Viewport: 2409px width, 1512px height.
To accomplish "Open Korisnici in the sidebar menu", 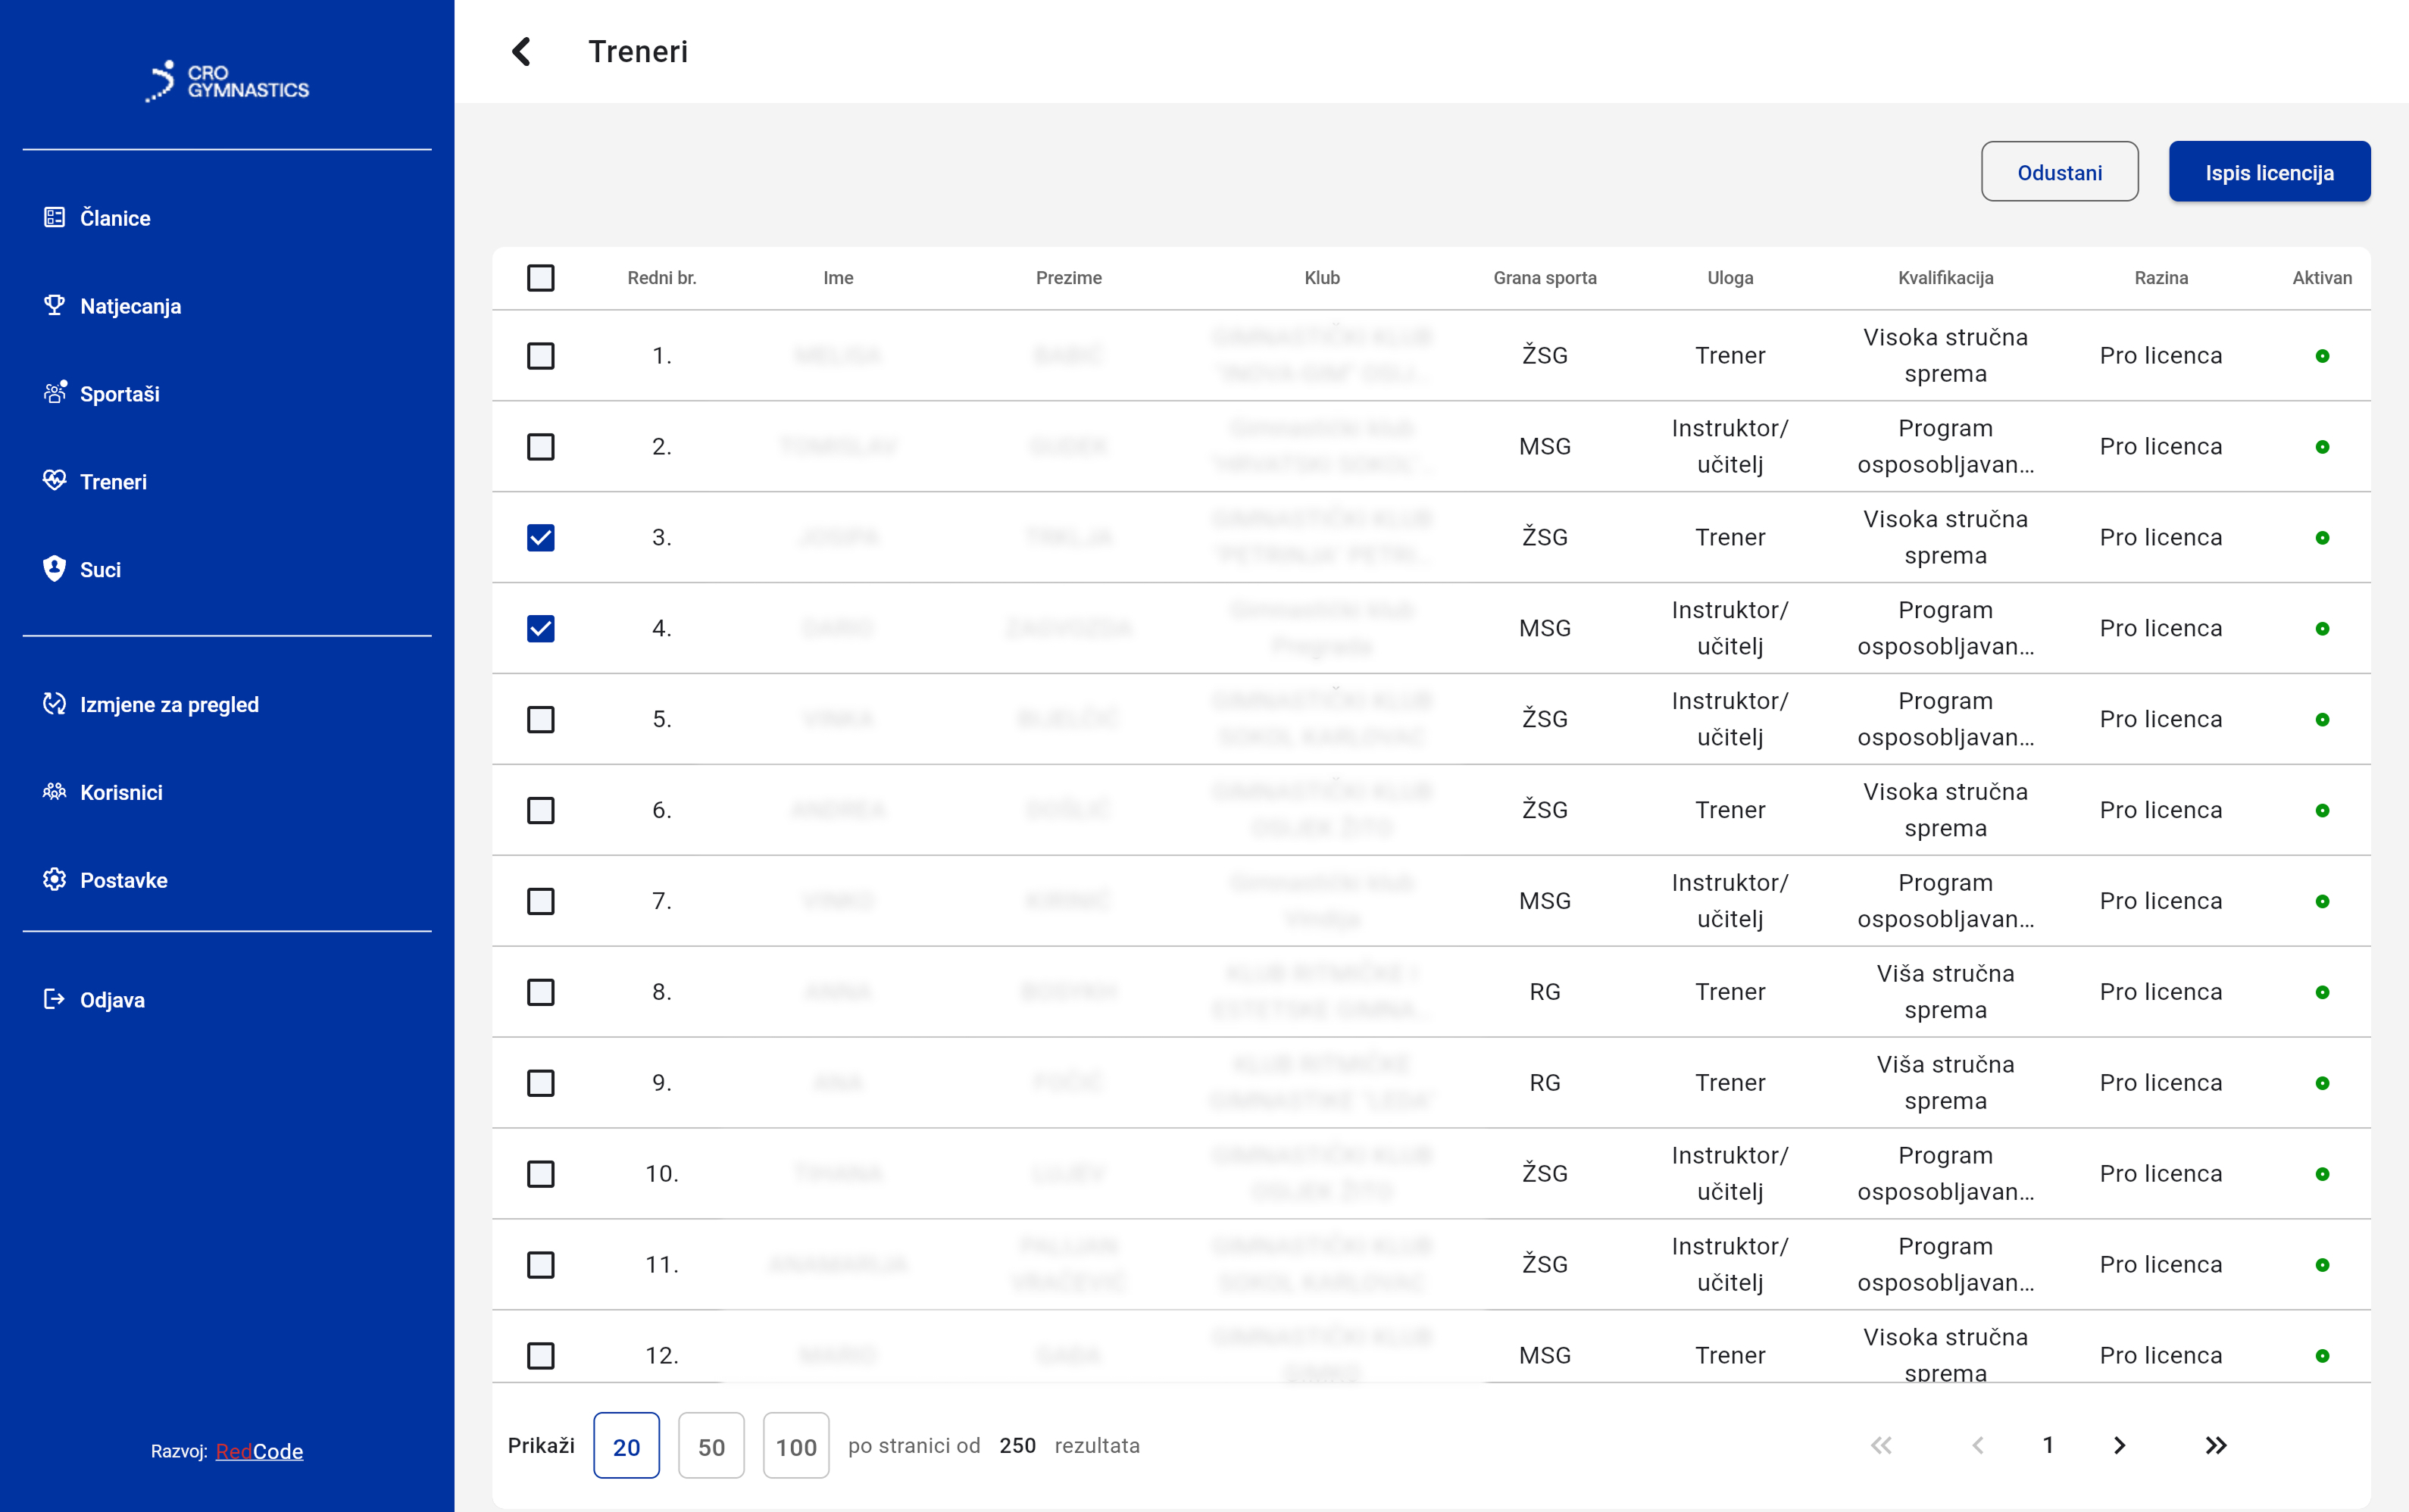I will (121, 792).
